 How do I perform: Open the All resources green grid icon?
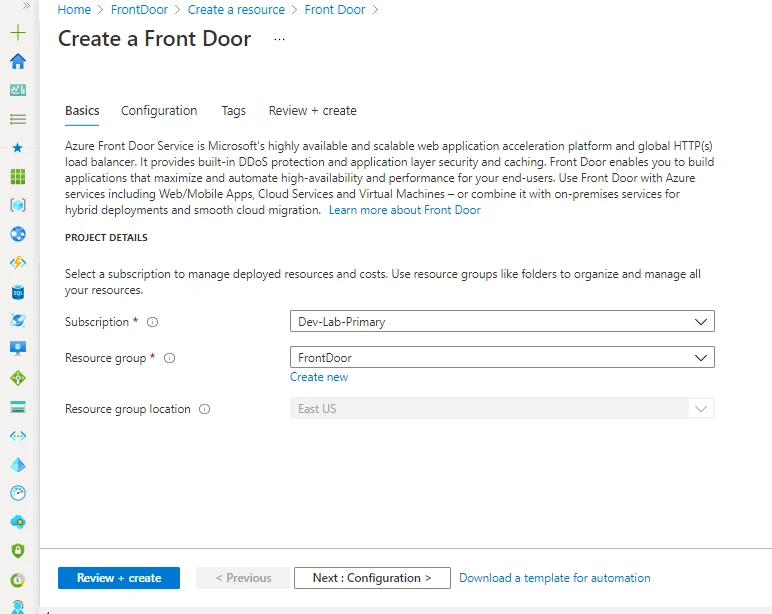(x=17, y=177)
